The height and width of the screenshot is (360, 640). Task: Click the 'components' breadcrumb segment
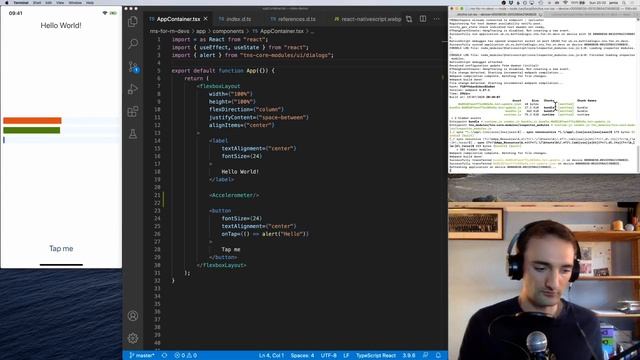click(x=228, y=31)
